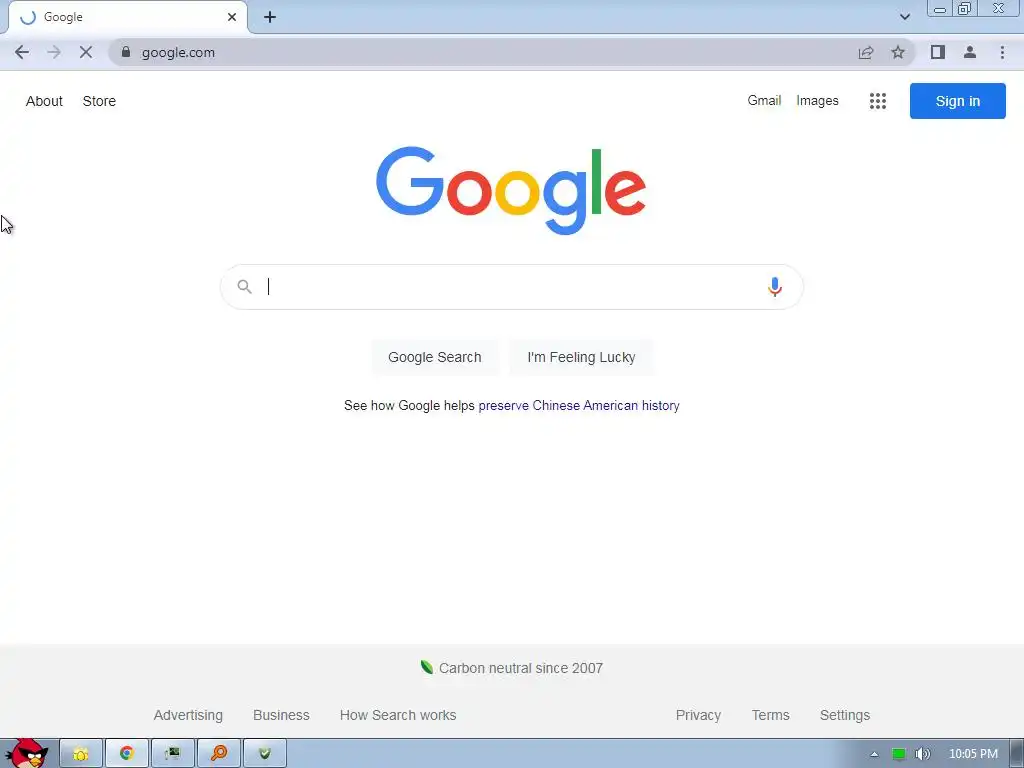Switch to Chrome in the taskbar

pos(127,754)
